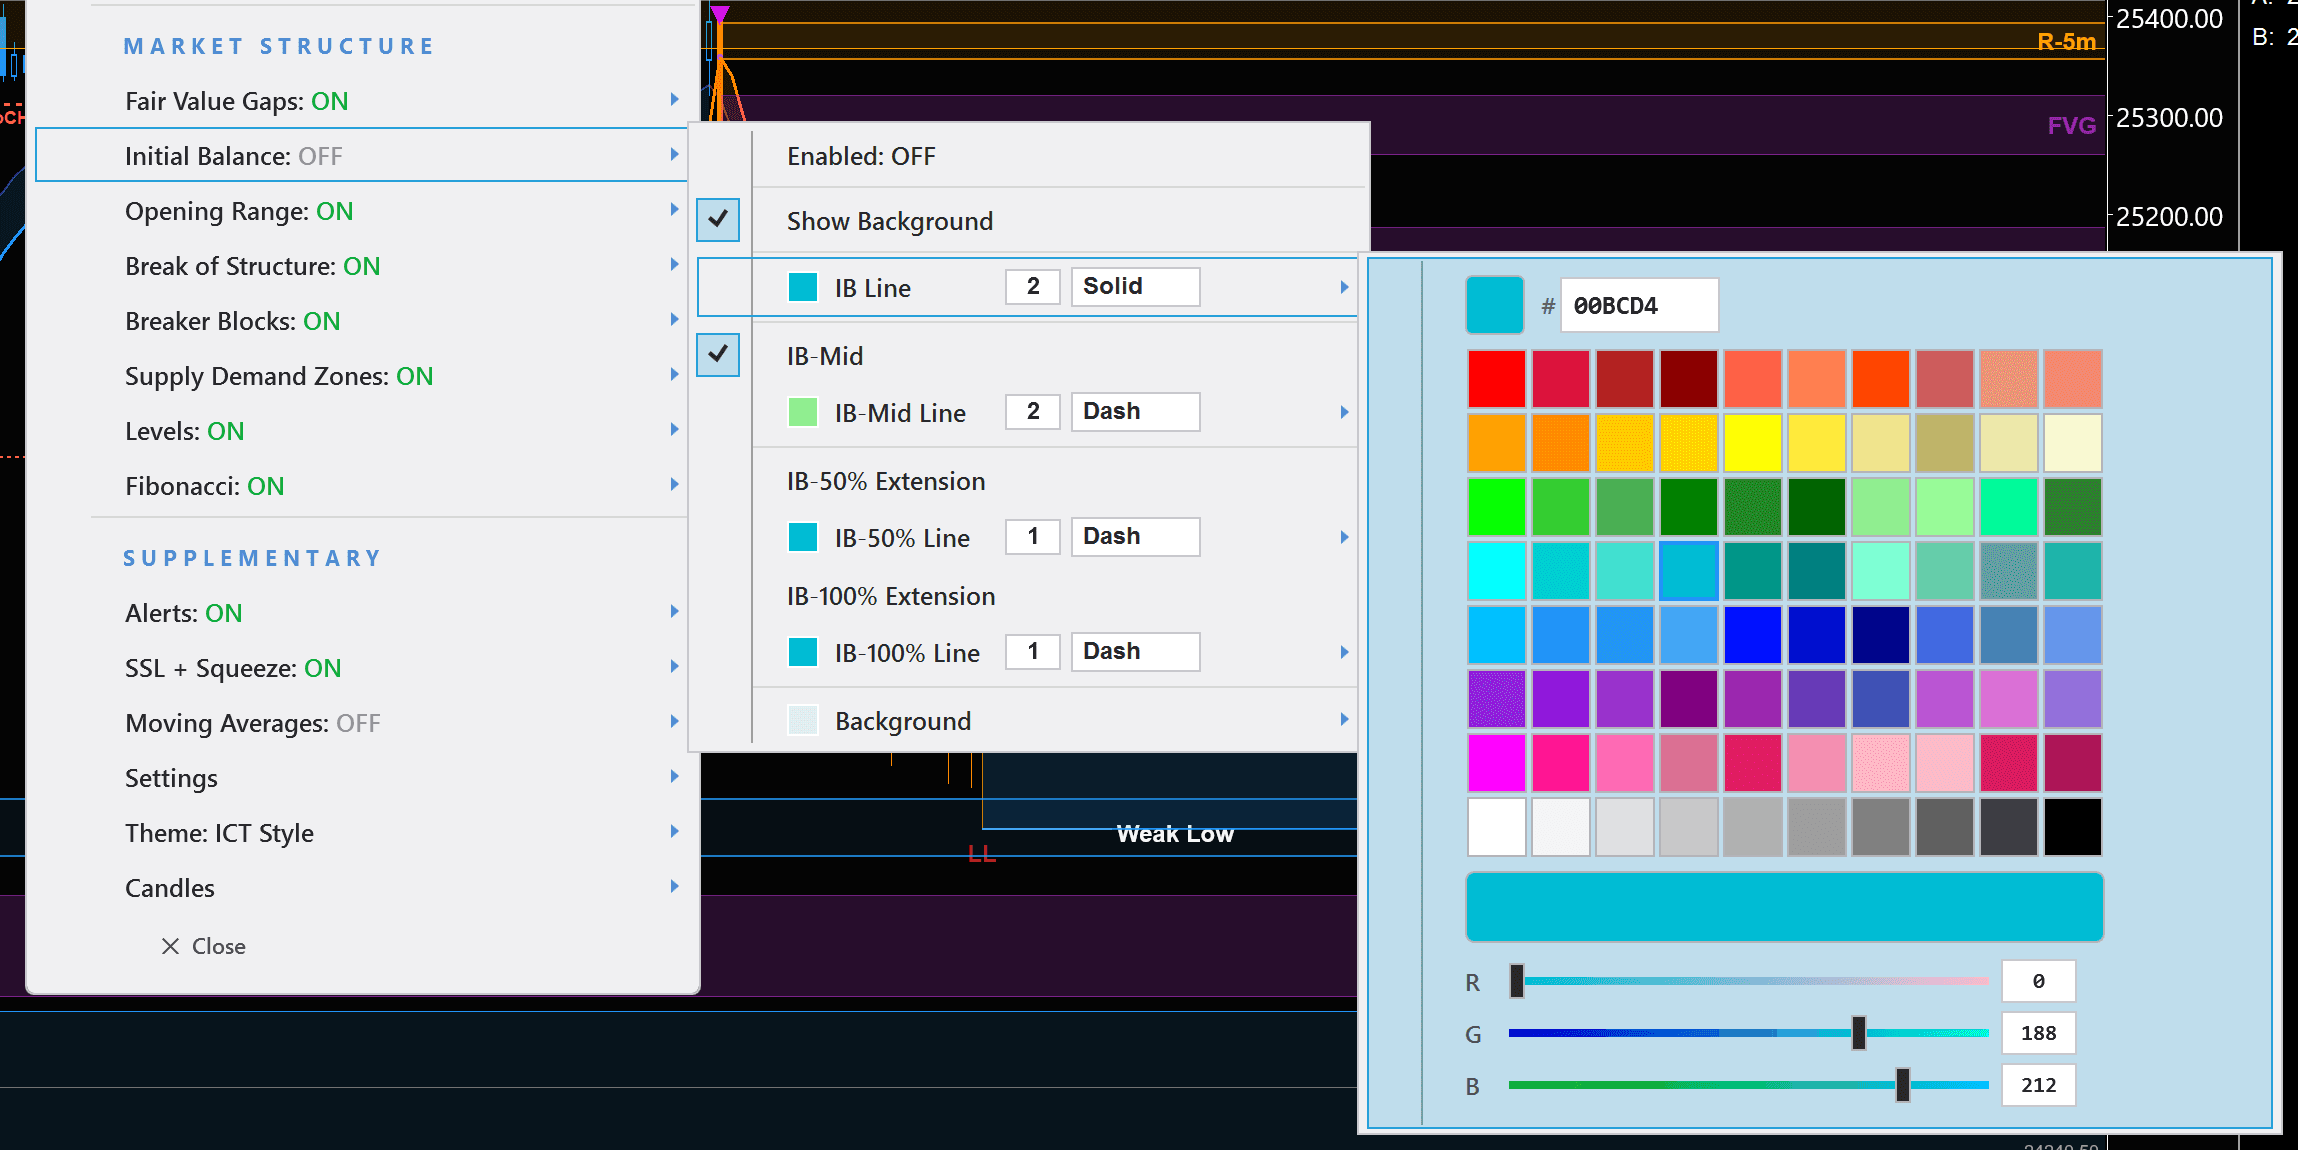This screenshot has height=1150, width=2298.
Task: Click the color preview square next to hex field
Action: point(1495,305)
